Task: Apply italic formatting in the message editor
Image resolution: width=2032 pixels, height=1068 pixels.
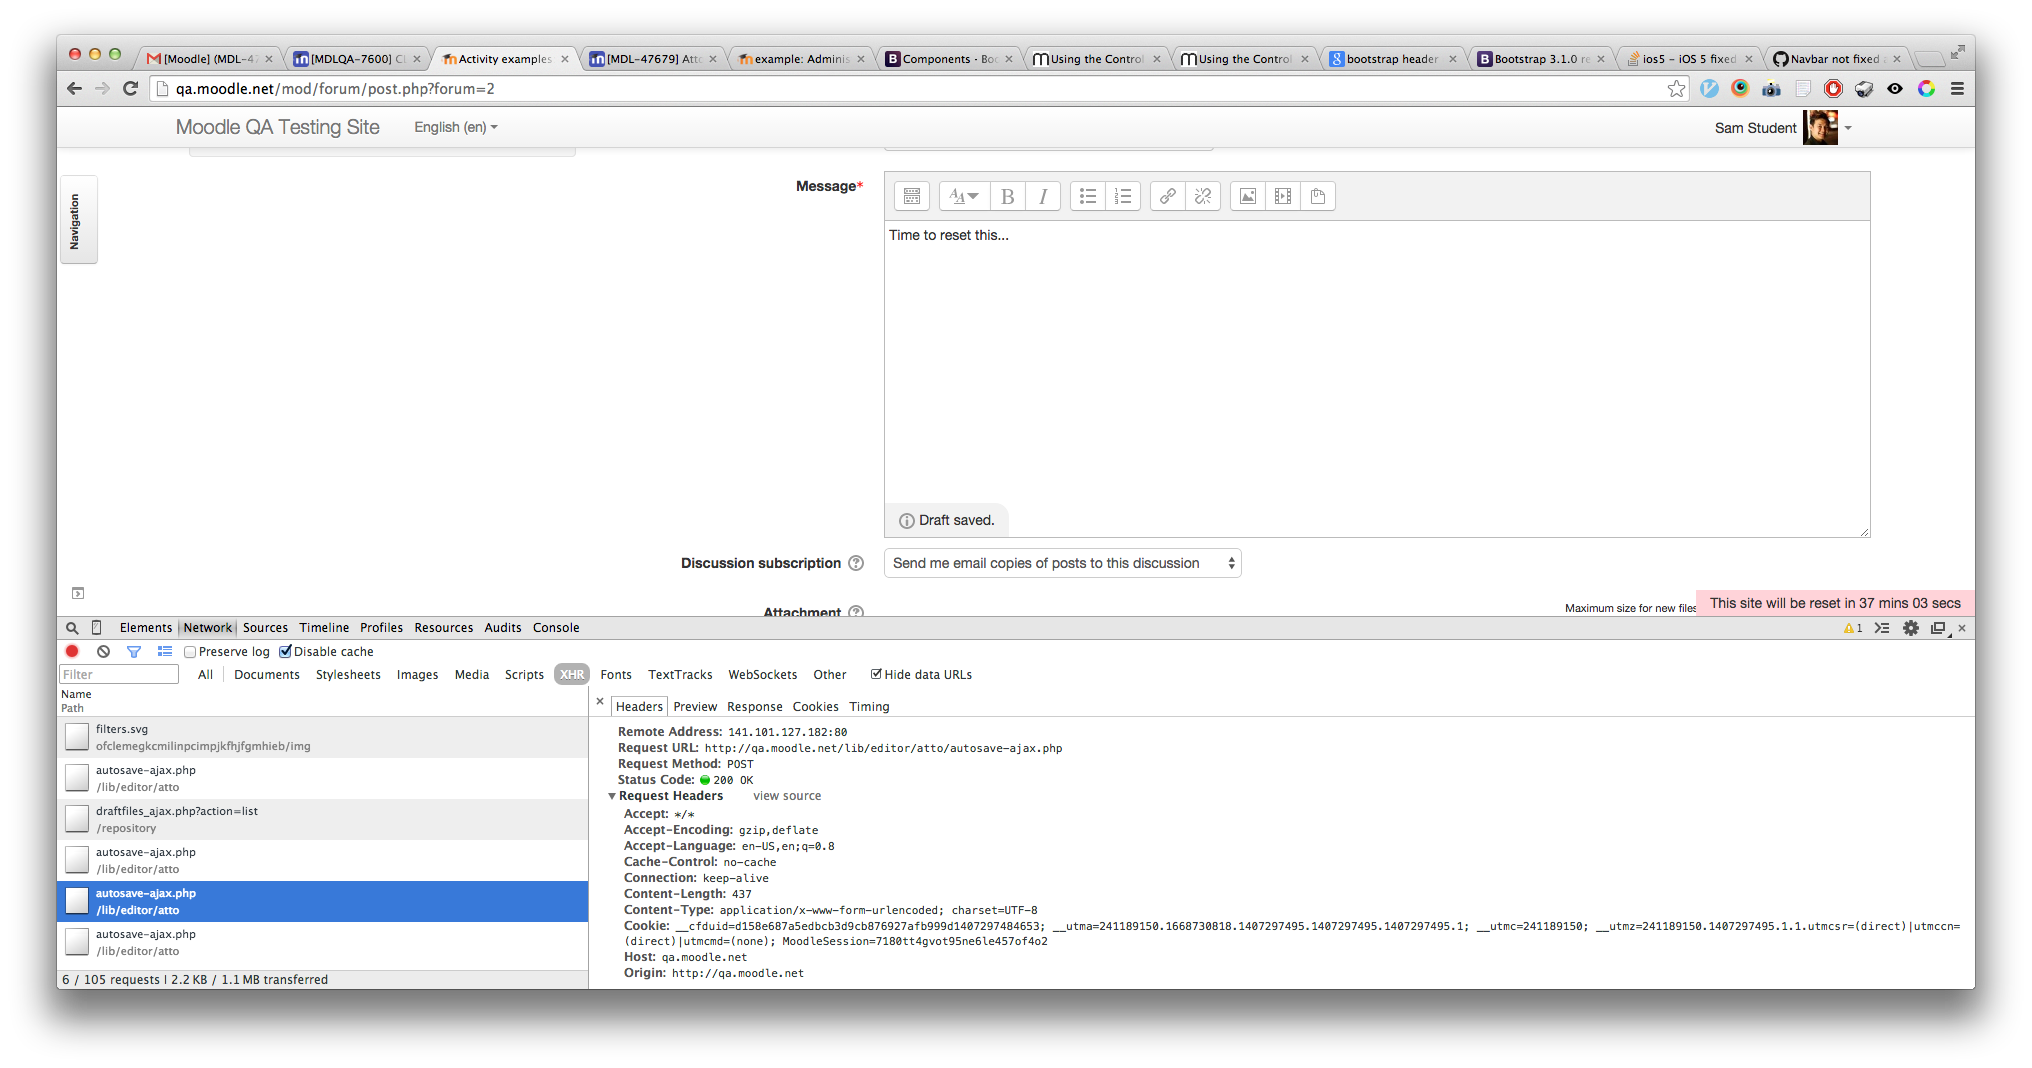Action: point(1043,196)
